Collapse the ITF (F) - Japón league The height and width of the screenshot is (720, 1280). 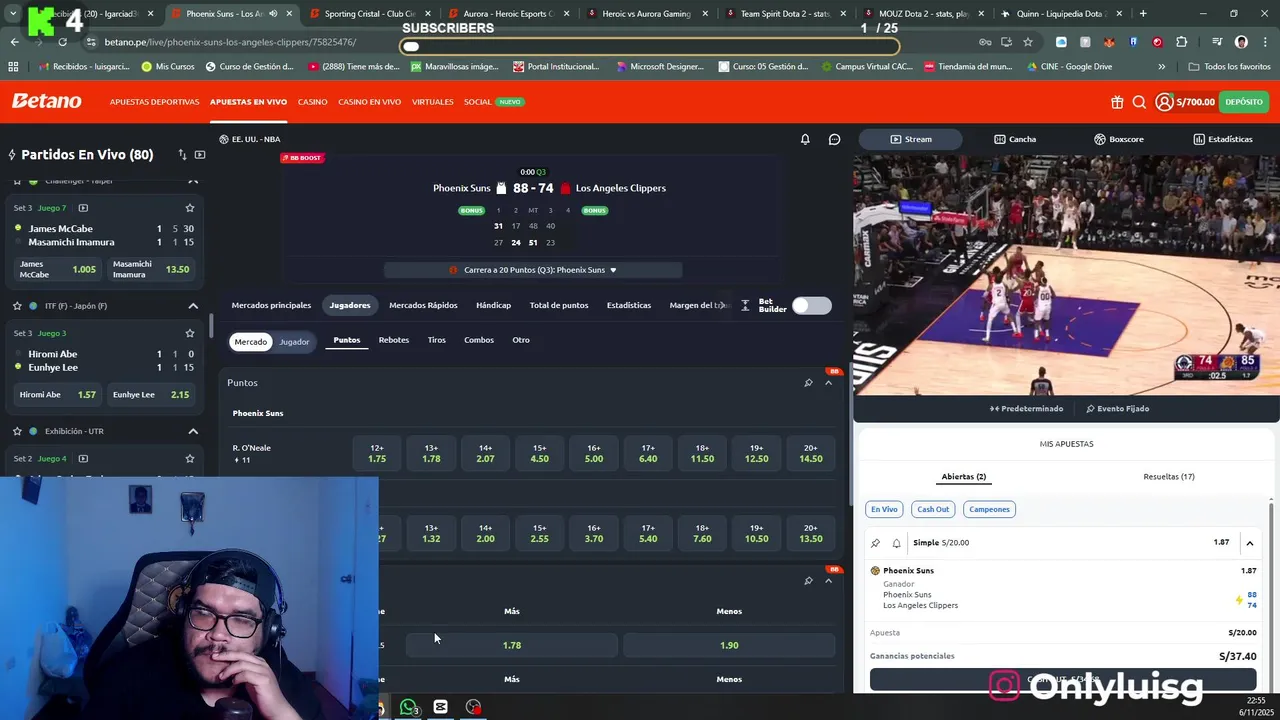tap(193, 306)
